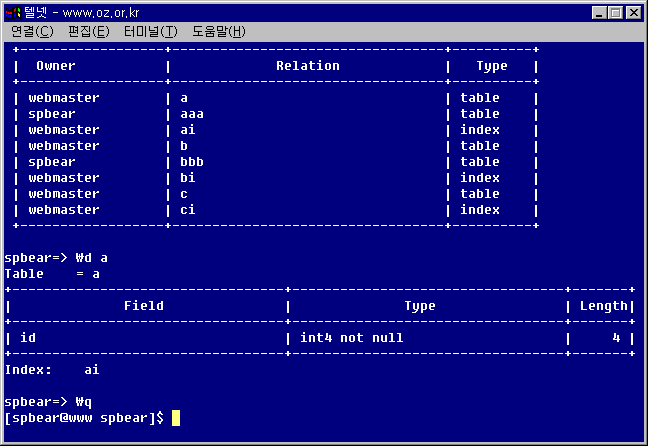Close the Telnet window
Image resolution: width=648 pixels, height=446 pixels.
tap(633, 12)
